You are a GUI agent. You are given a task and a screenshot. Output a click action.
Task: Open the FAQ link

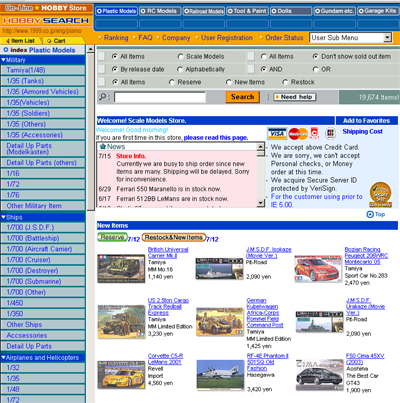pyautogui.click(x=145, y=38)
